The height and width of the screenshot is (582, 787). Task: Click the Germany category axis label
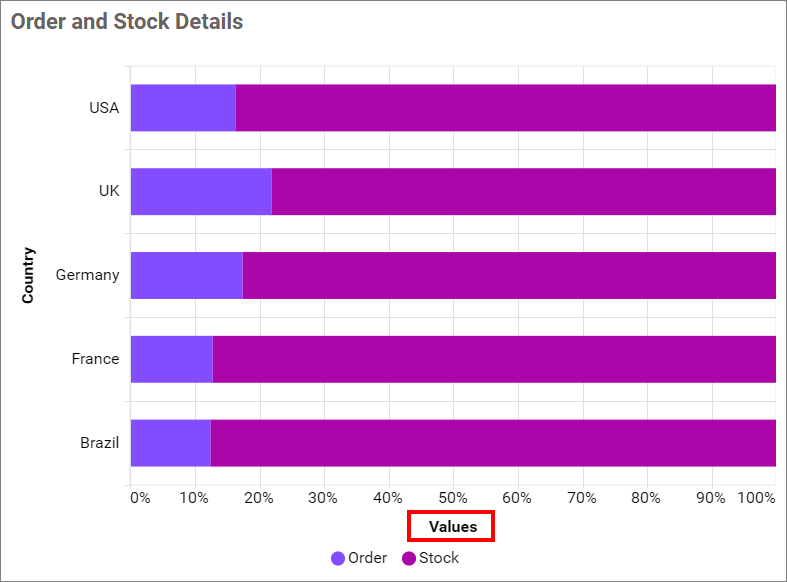point(88,275)
